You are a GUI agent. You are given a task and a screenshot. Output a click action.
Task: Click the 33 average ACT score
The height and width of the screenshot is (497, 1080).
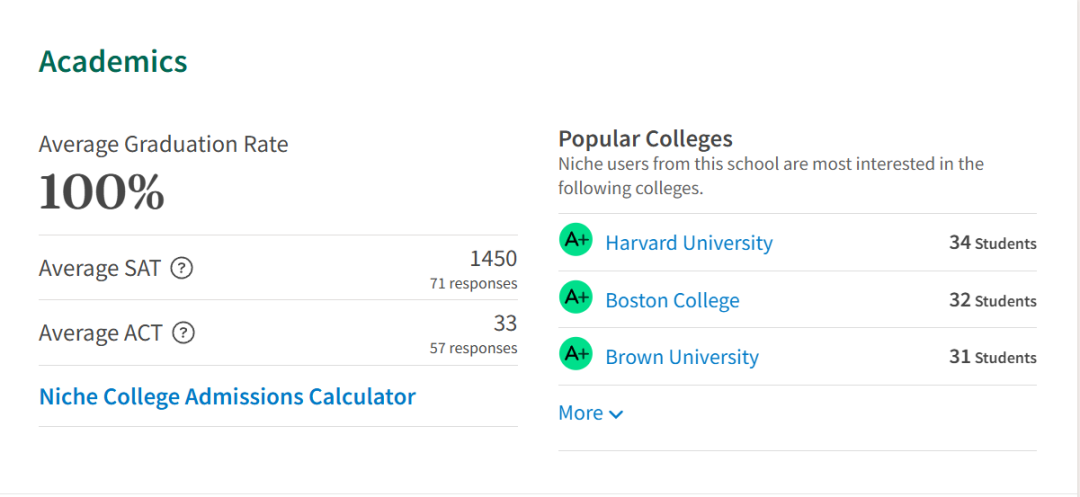click(x=505, y=324)
